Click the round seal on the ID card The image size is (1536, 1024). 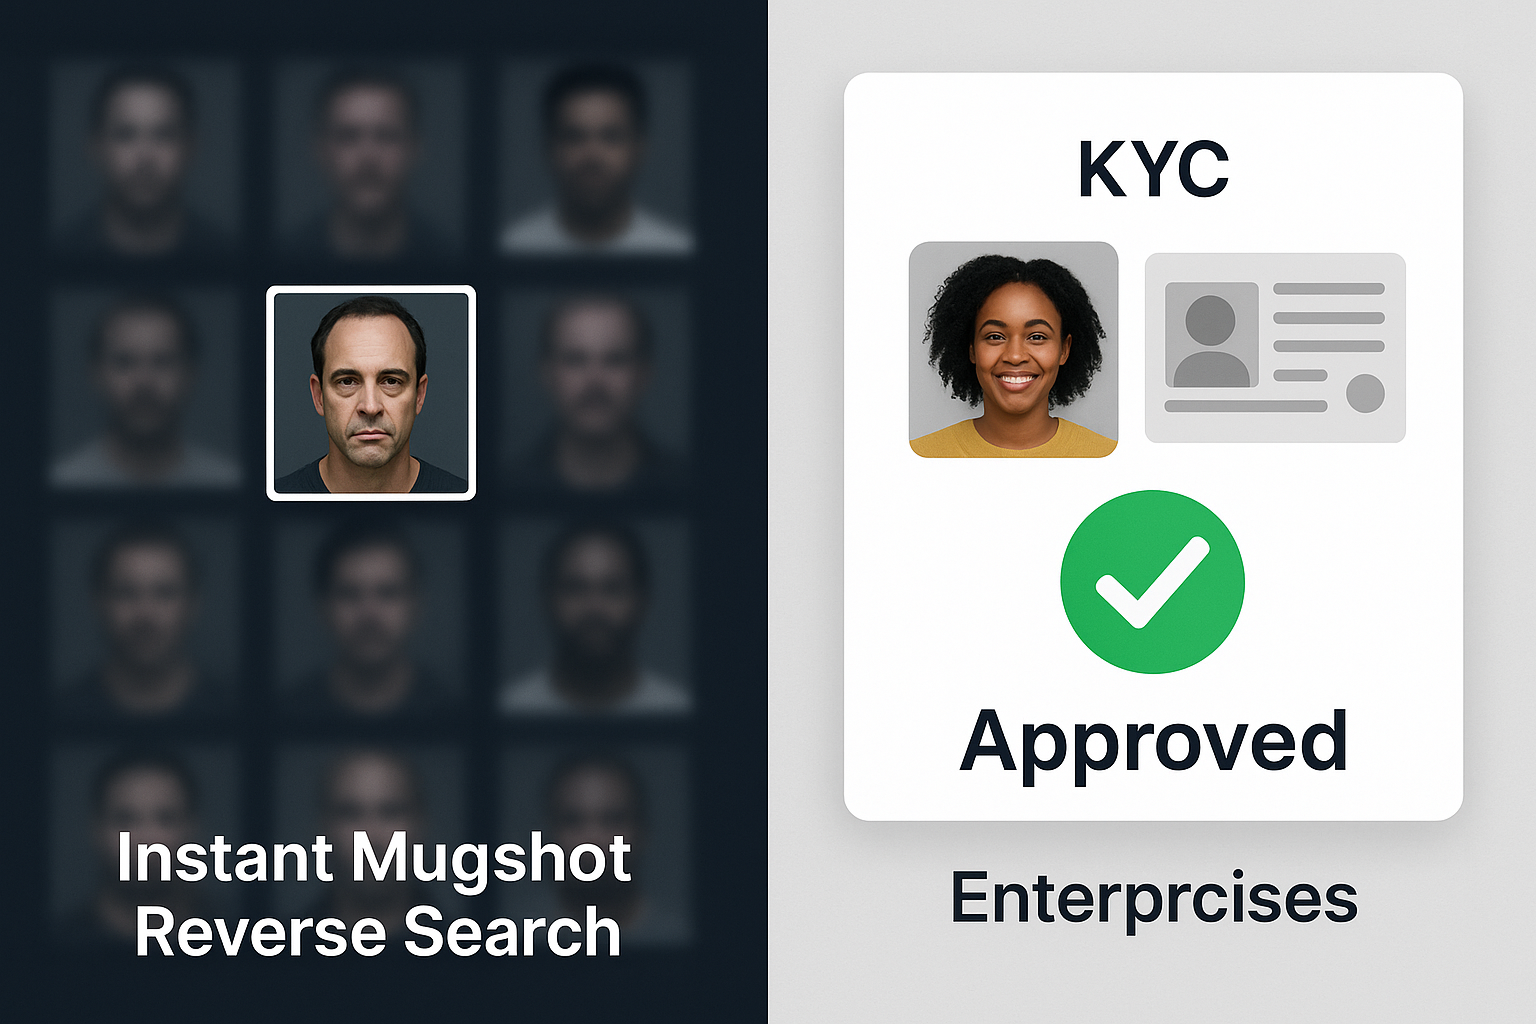pyautogui.click(x=1365, y=393)
